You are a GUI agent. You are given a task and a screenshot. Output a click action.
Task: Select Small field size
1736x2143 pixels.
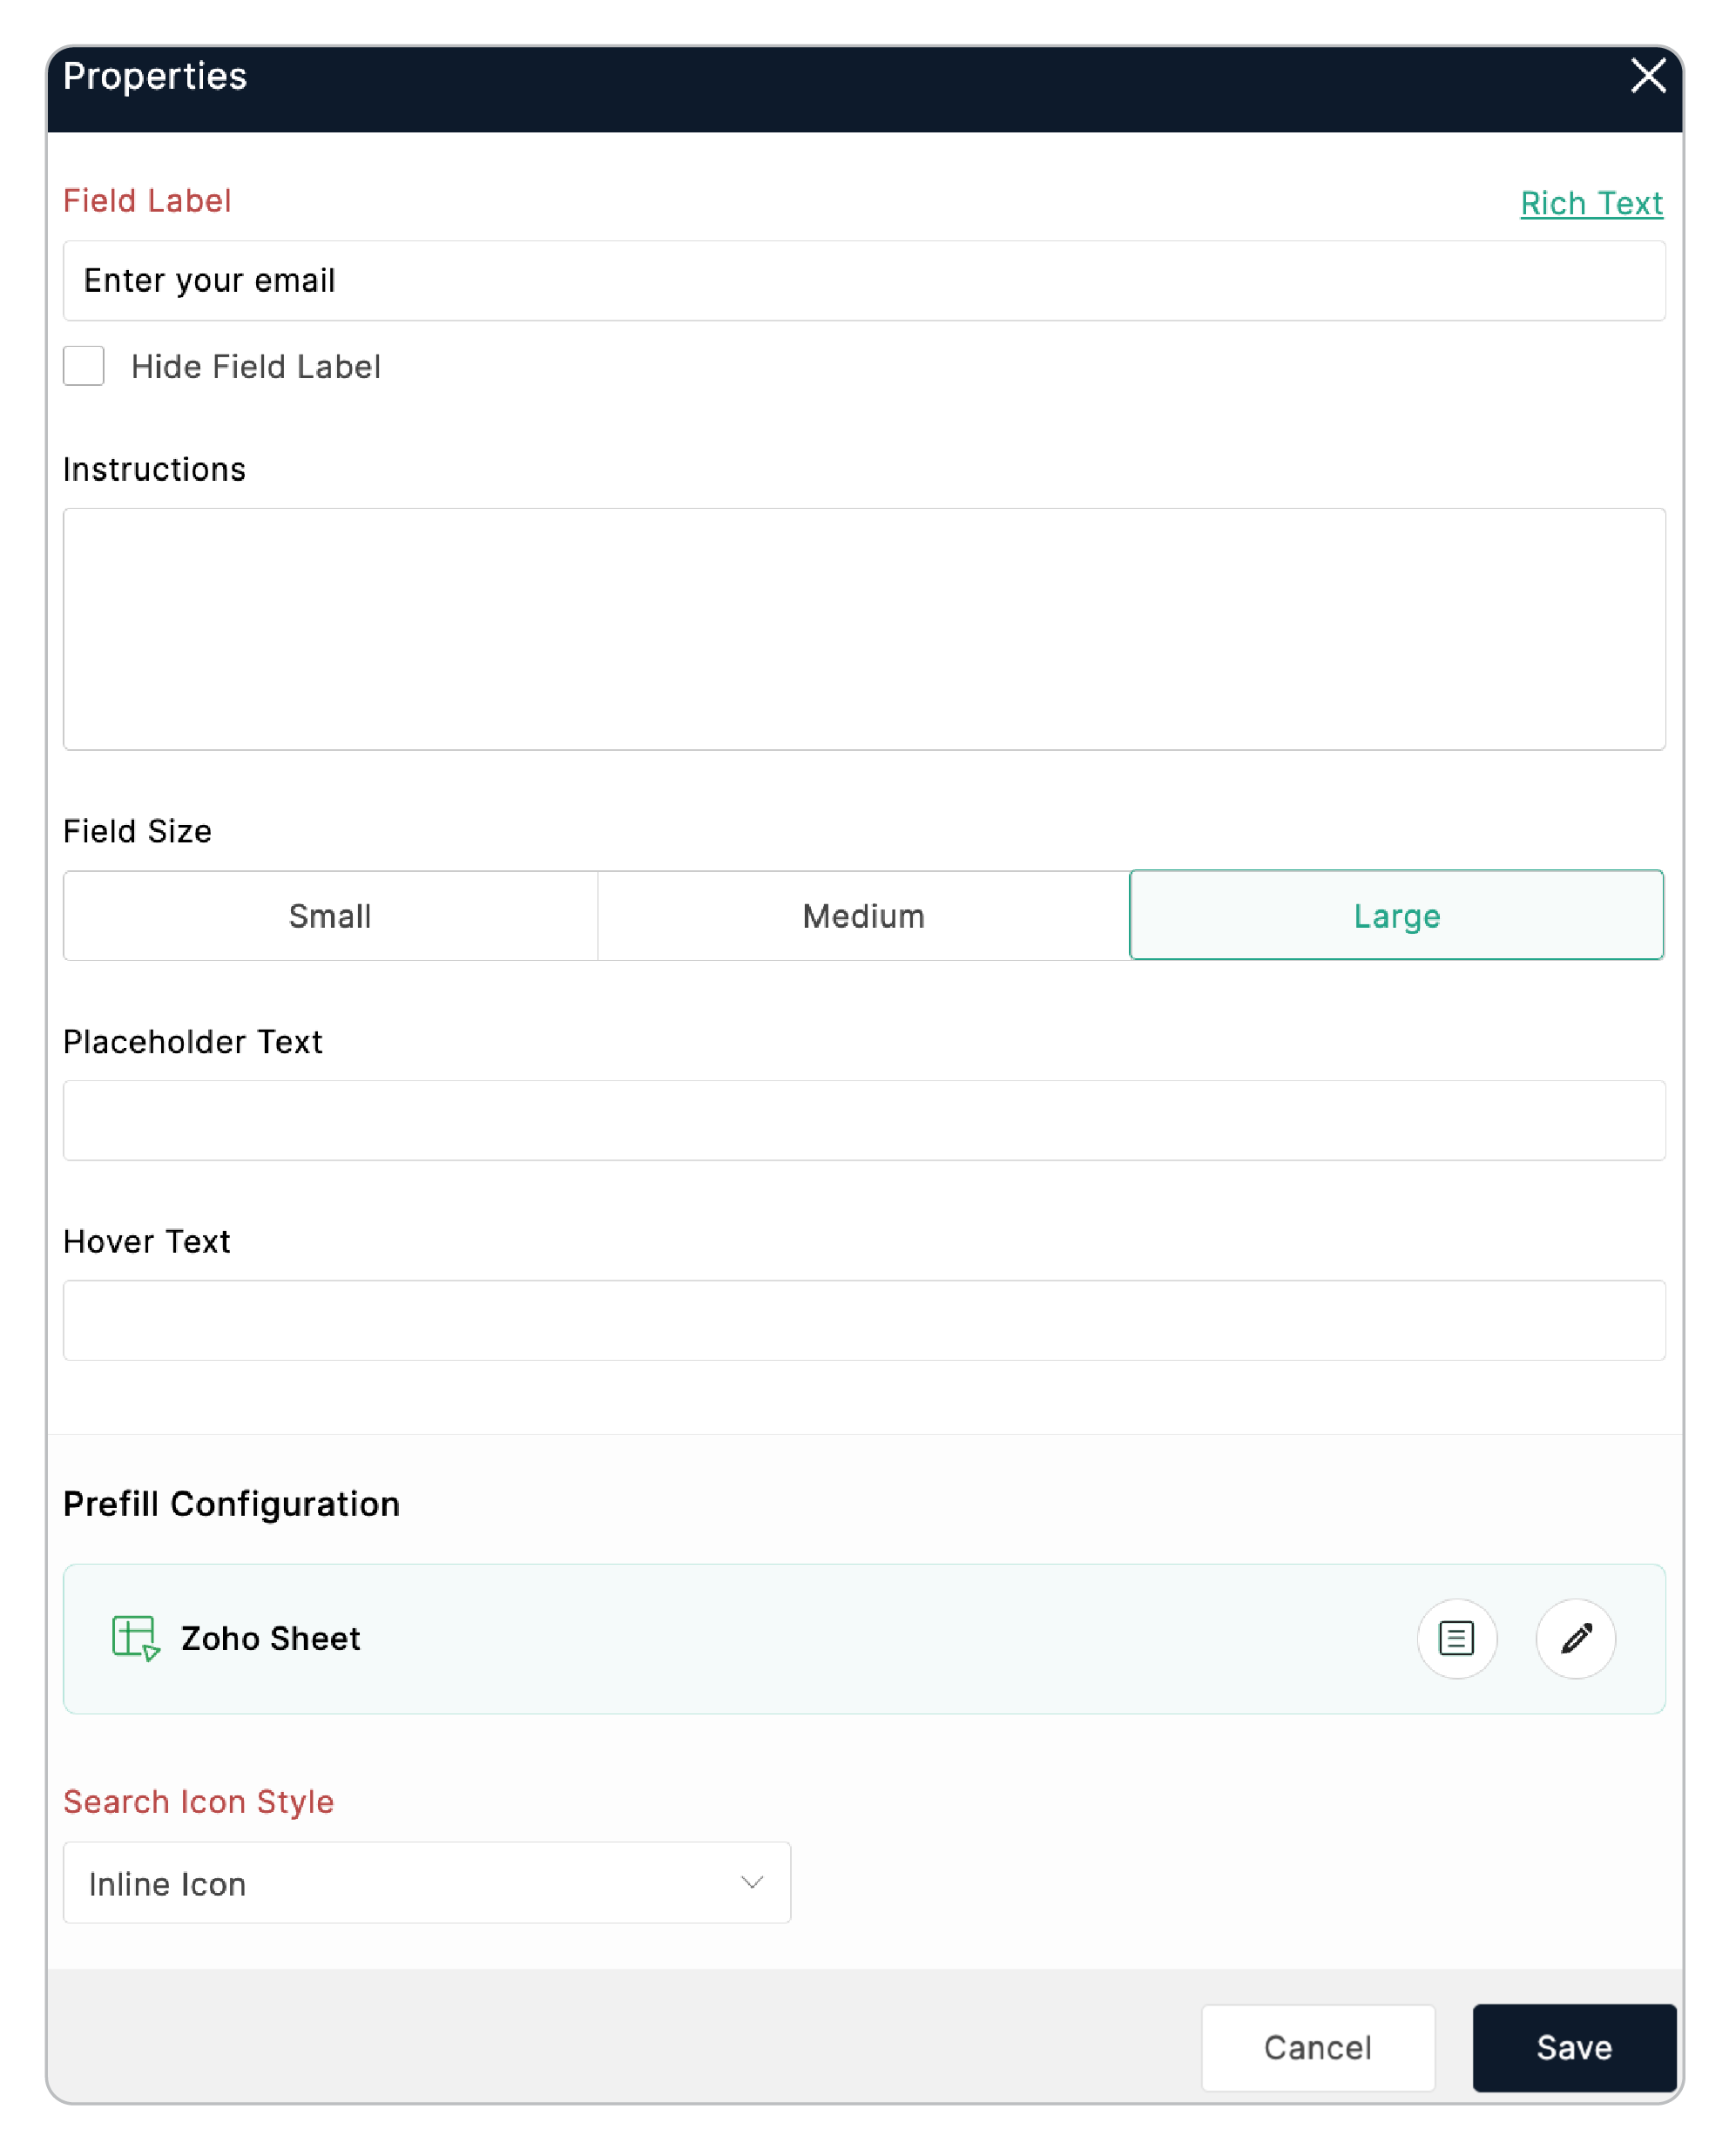(x=330, y=916)
